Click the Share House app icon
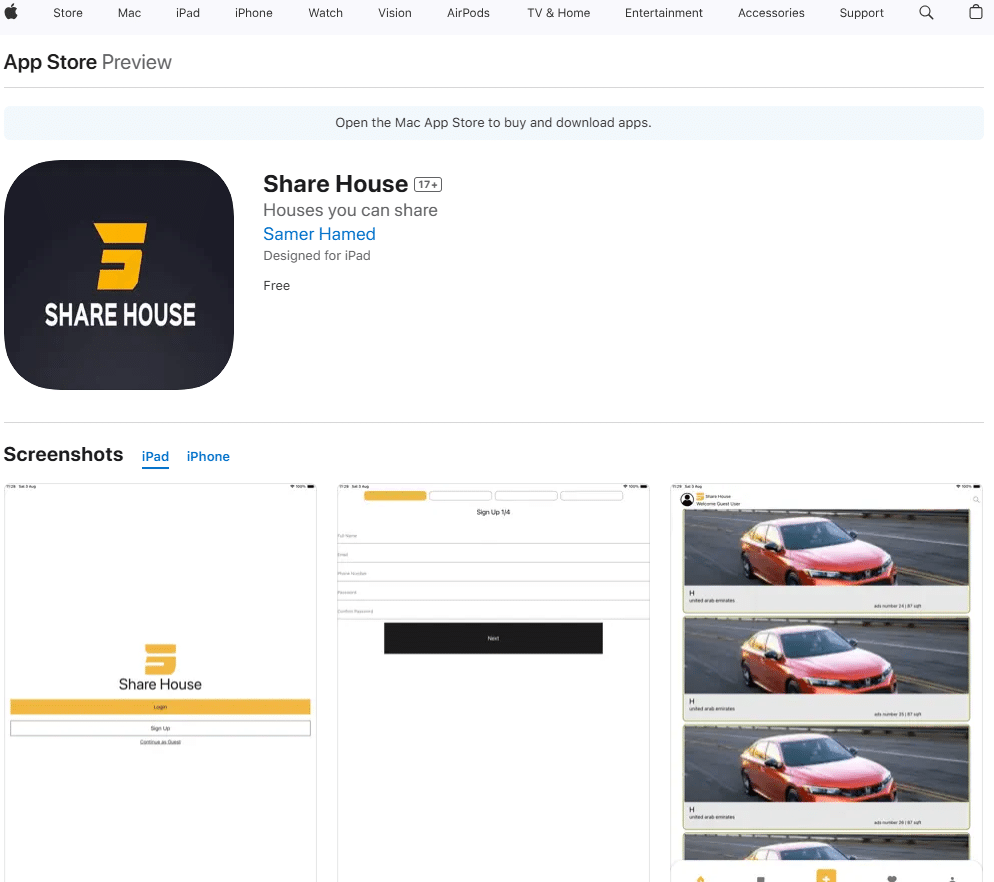 119,275
